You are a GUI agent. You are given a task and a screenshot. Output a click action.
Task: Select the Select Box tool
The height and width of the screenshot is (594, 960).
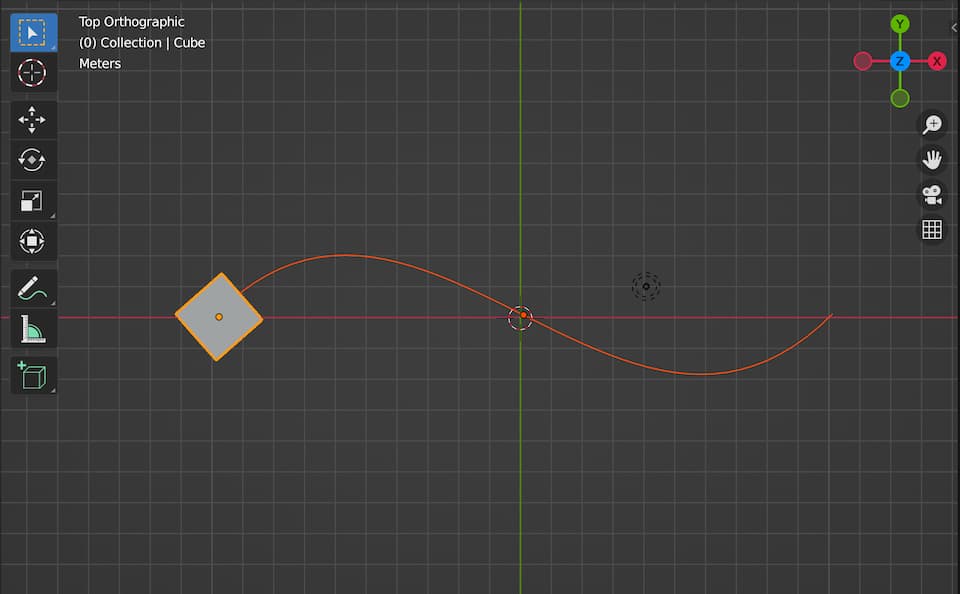(x=32, y=33)
